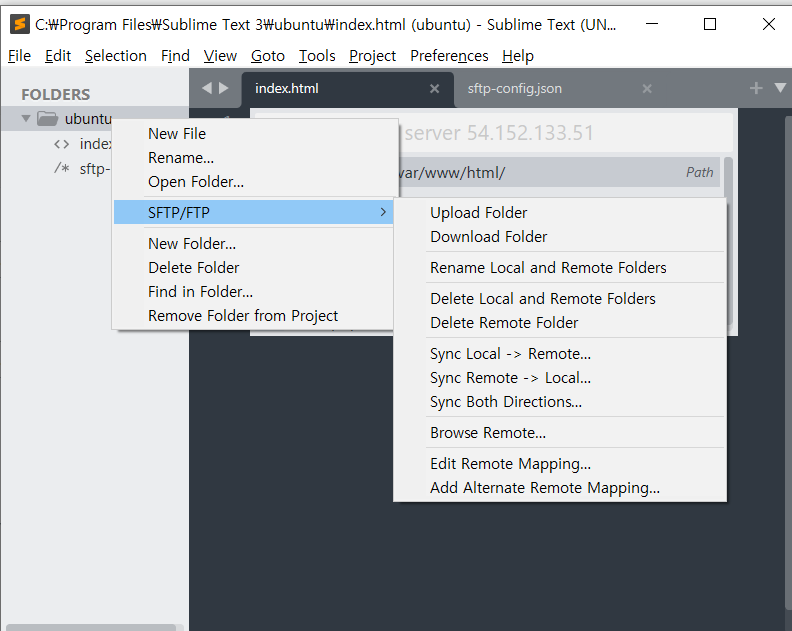Open the Tools menu
This screenshot has width=792, height=631.
point(317,56)
